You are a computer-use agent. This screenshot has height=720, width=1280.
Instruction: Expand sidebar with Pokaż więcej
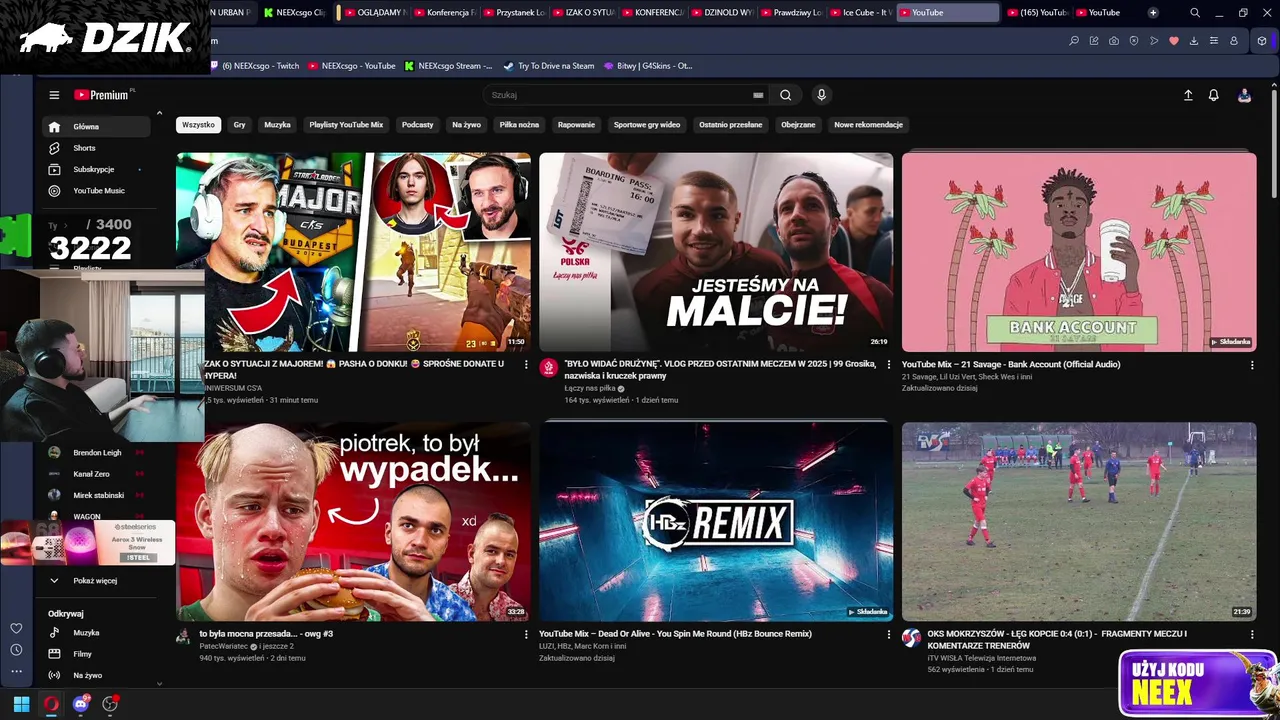click(x=96, y=580)
